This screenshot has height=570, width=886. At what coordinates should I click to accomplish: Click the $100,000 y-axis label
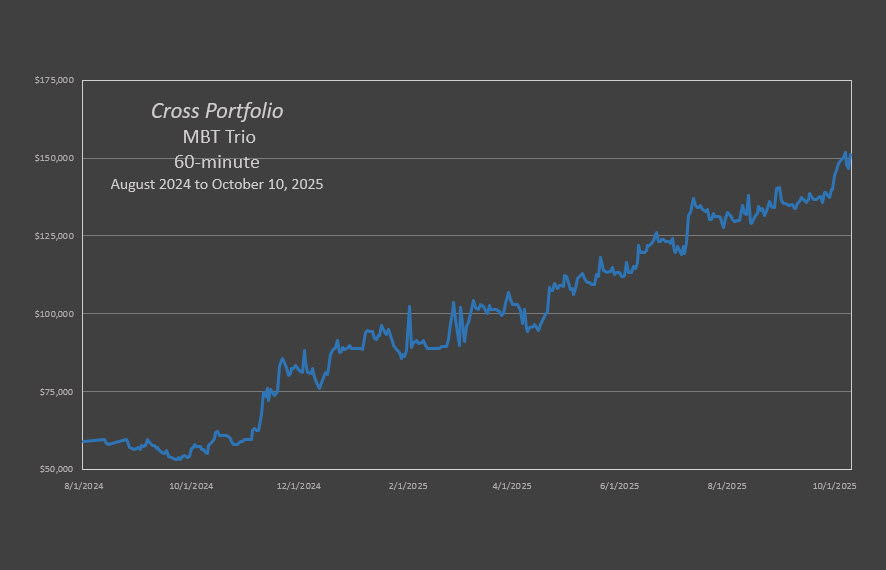tap(55, 314)
